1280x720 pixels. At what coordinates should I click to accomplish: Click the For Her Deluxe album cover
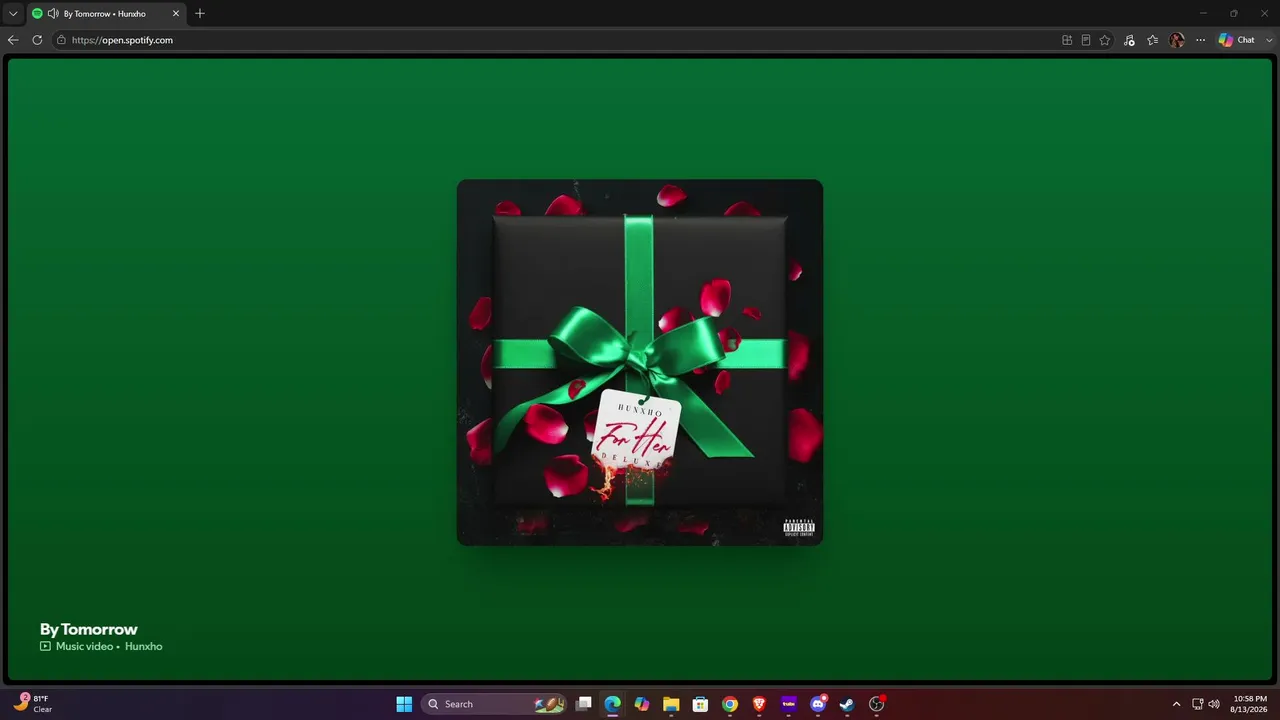click(640, 362)
